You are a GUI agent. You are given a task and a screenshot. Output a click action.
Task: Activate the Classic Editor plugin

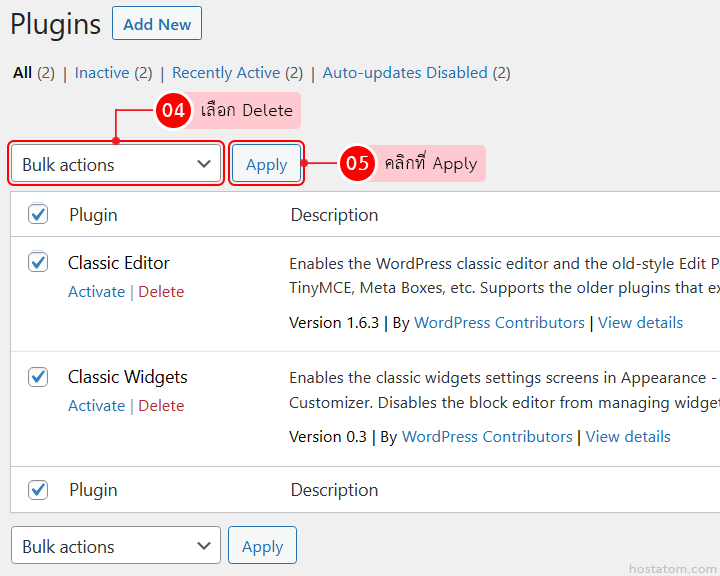click(x=96, y=292)
